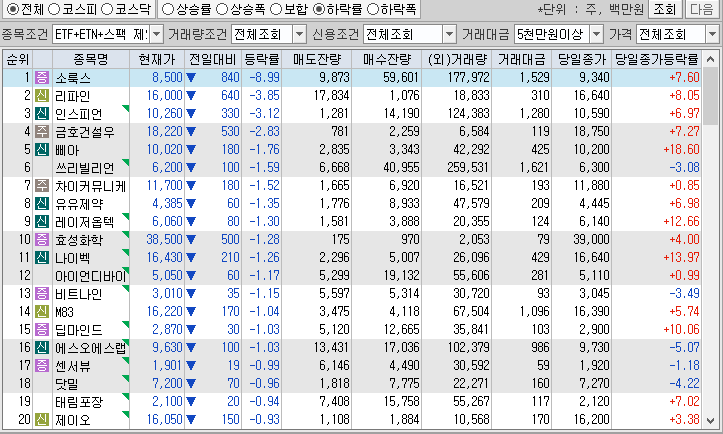
Task: Click the 신 badge beside 나이벡
Action: click(x=42, y=257)
